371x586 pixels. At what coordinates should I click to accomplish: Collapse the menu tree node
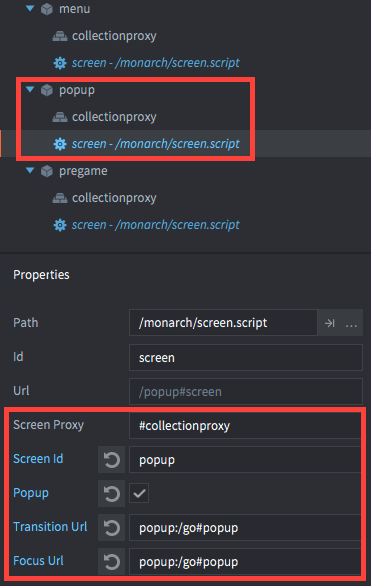click(30, 8)
